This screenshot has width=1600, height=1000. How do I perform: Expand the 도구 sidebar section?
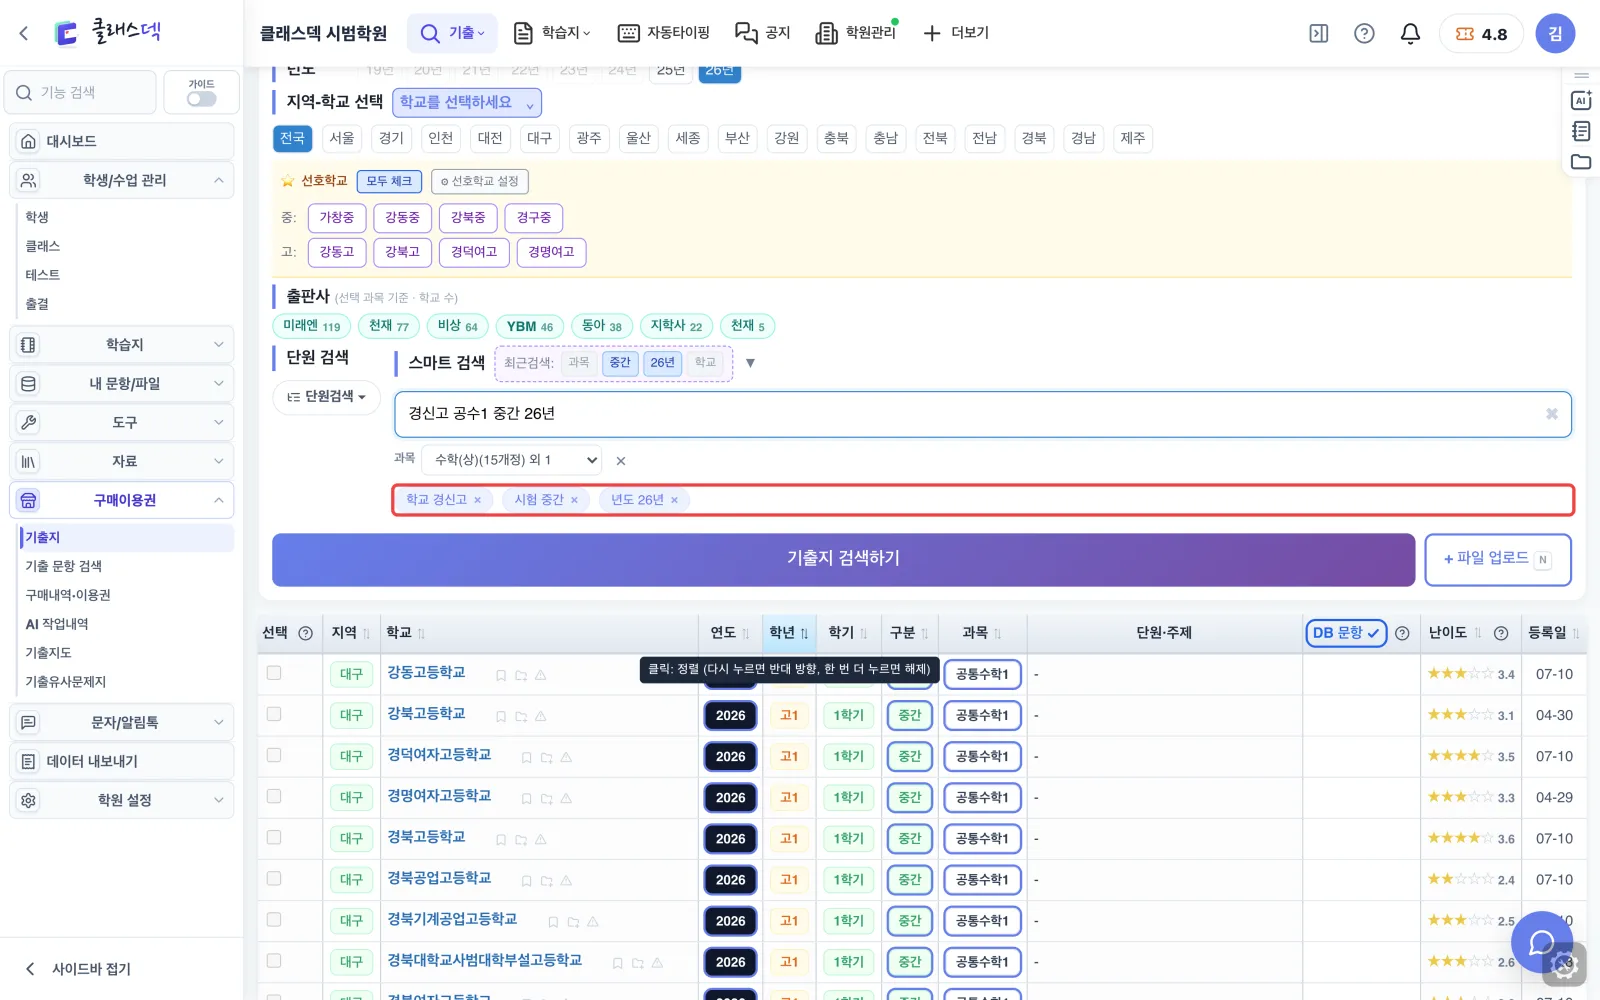tap(122, 422)
